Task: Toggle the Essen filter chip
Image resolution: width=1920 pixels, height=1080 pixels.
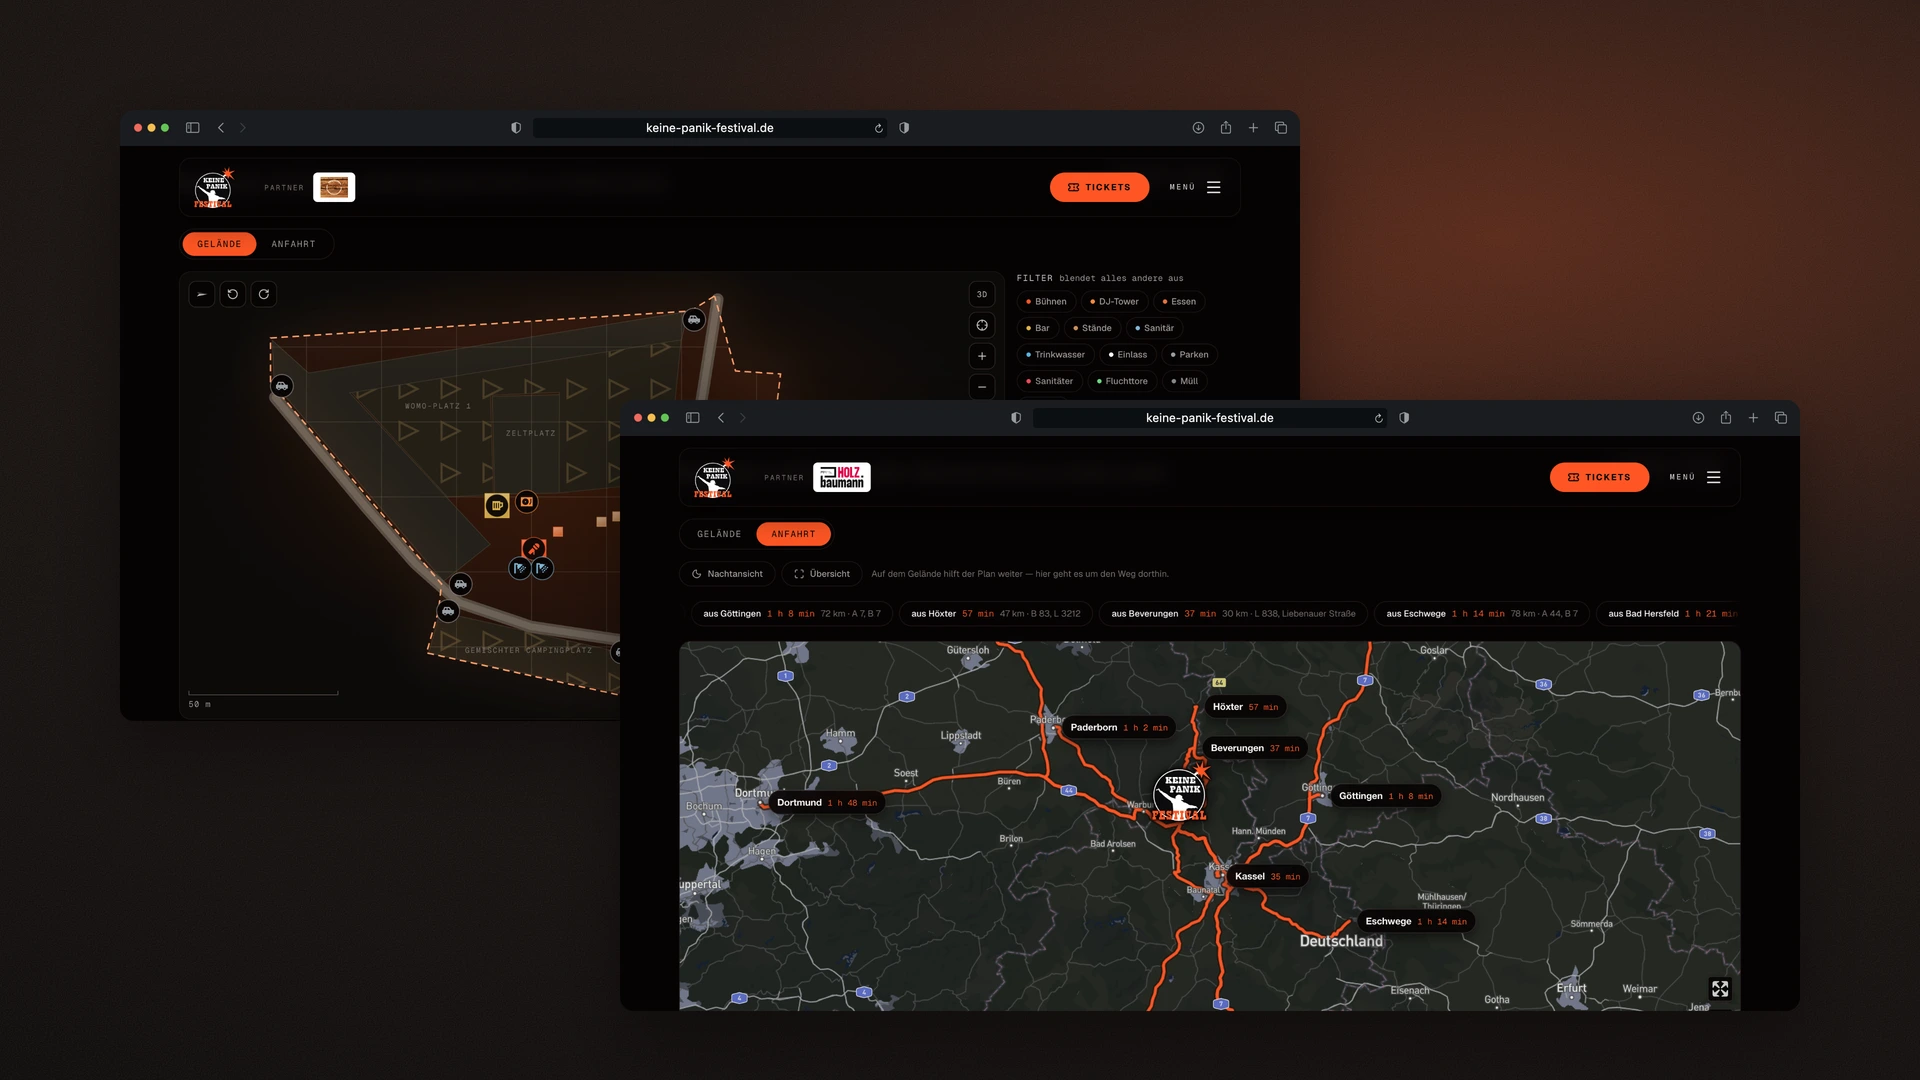Action: 1179,301
